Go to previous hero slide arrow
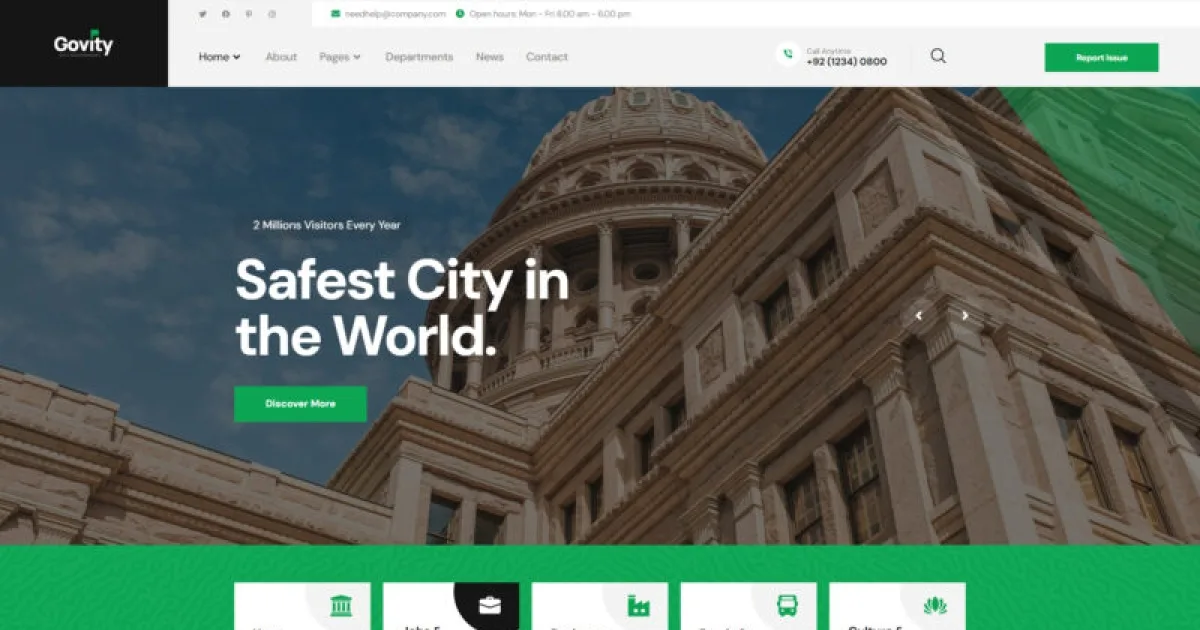1200x630 pixels. 919,315
